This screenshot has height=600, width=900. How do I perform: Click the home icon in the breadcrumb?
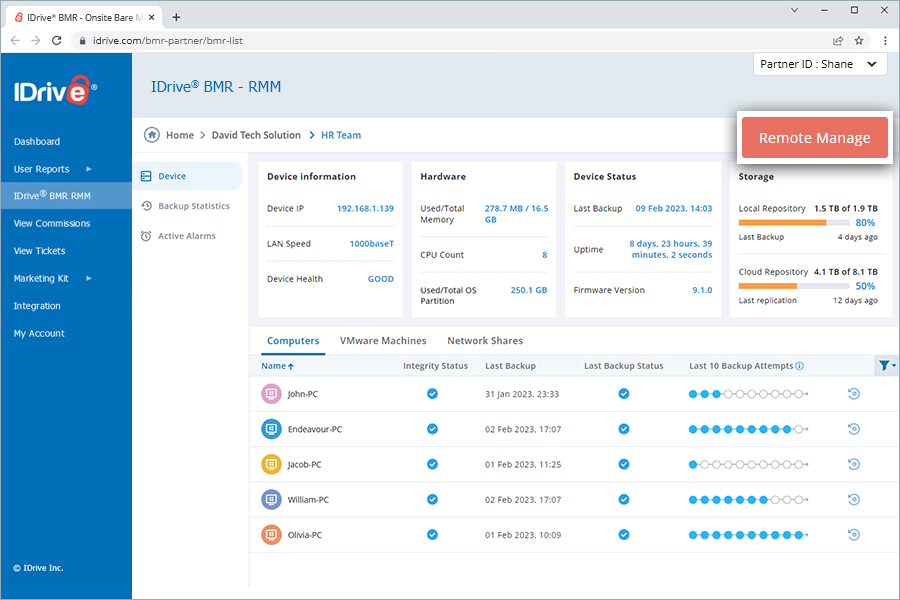(152, 135)
